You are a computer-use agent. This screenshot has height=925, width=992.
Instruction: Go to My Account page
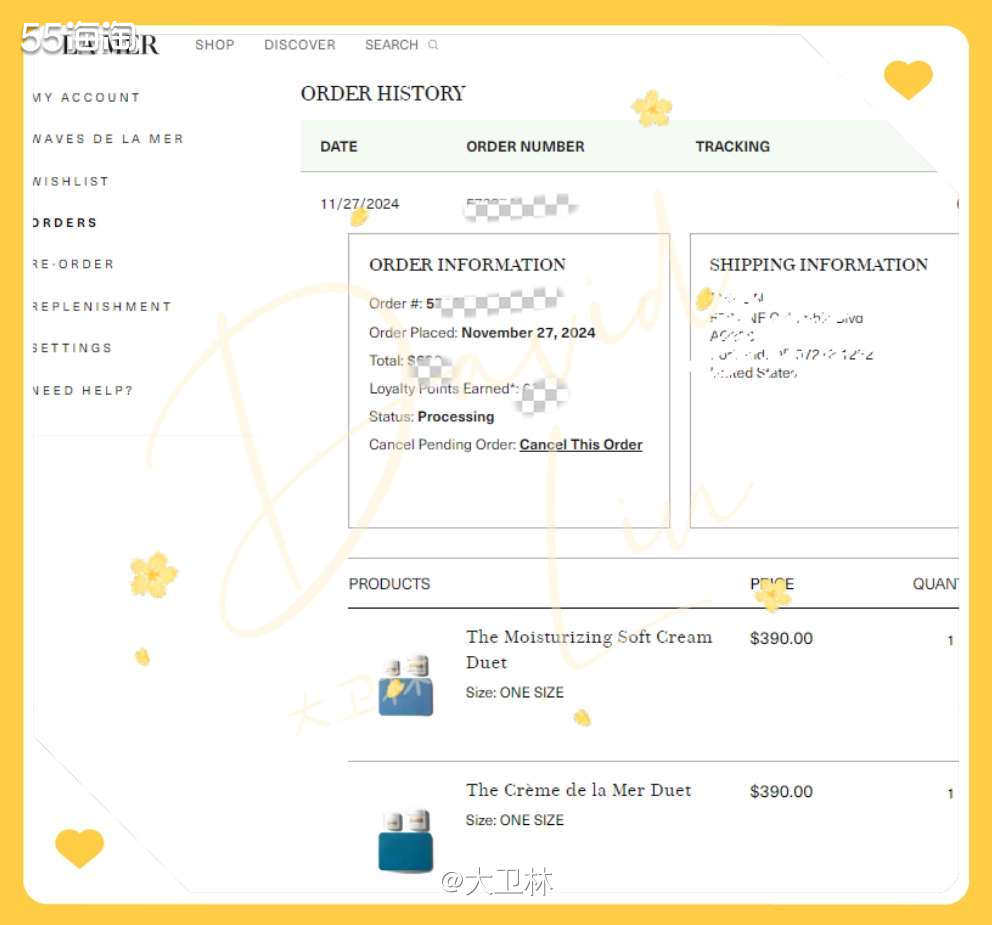tap(86, 98)
